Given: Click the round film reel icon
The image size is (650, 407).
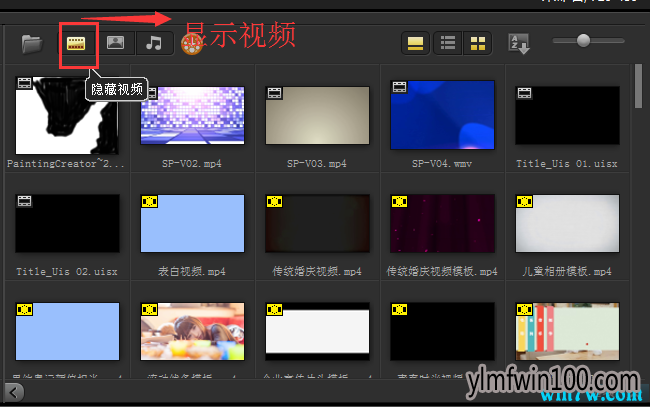Looking at the screenshot, I should click(192, 45).
